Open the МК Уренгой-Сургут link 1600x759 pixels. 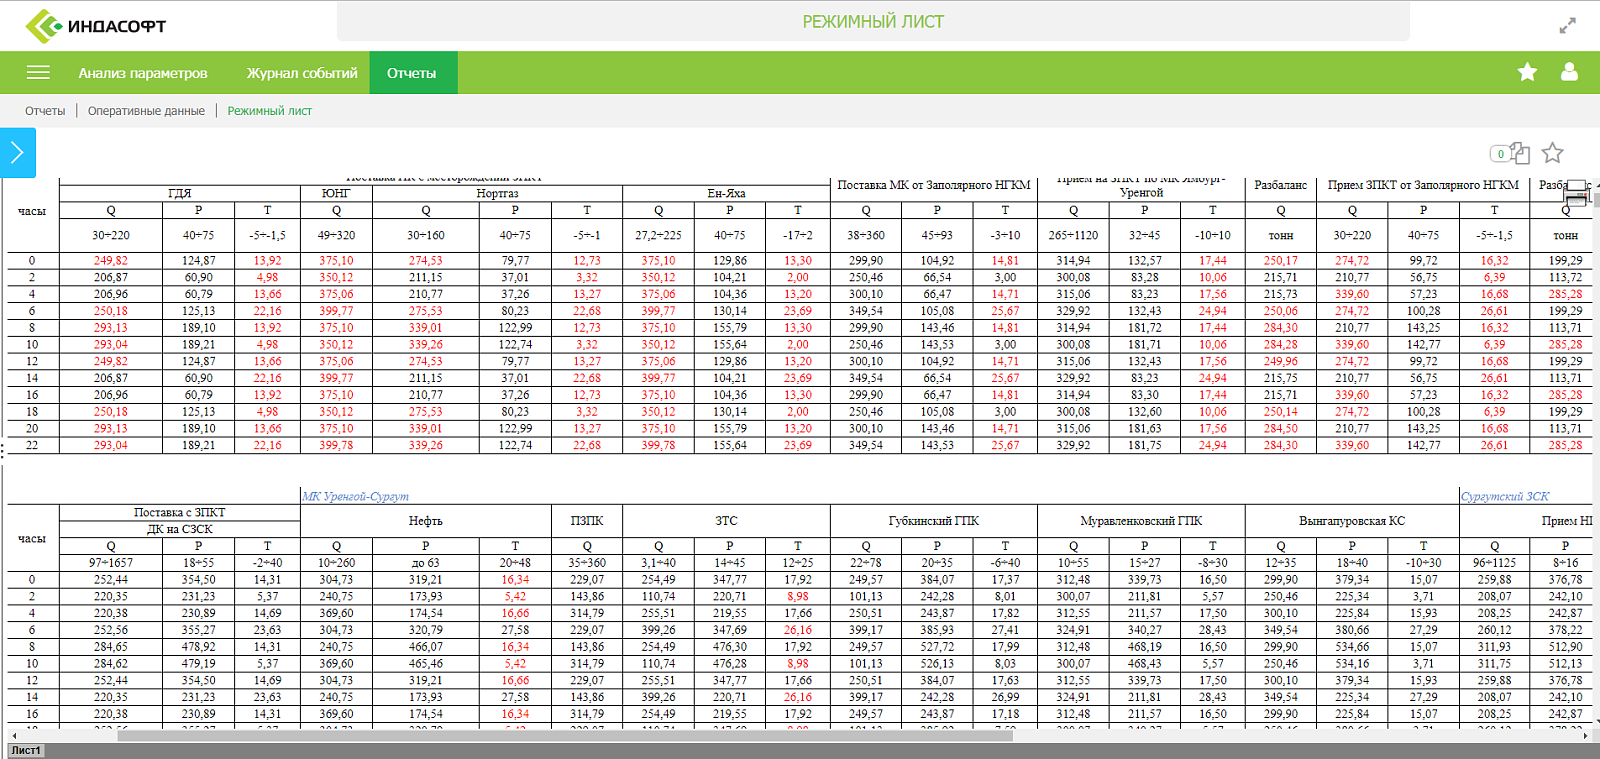tap(355, 496)
